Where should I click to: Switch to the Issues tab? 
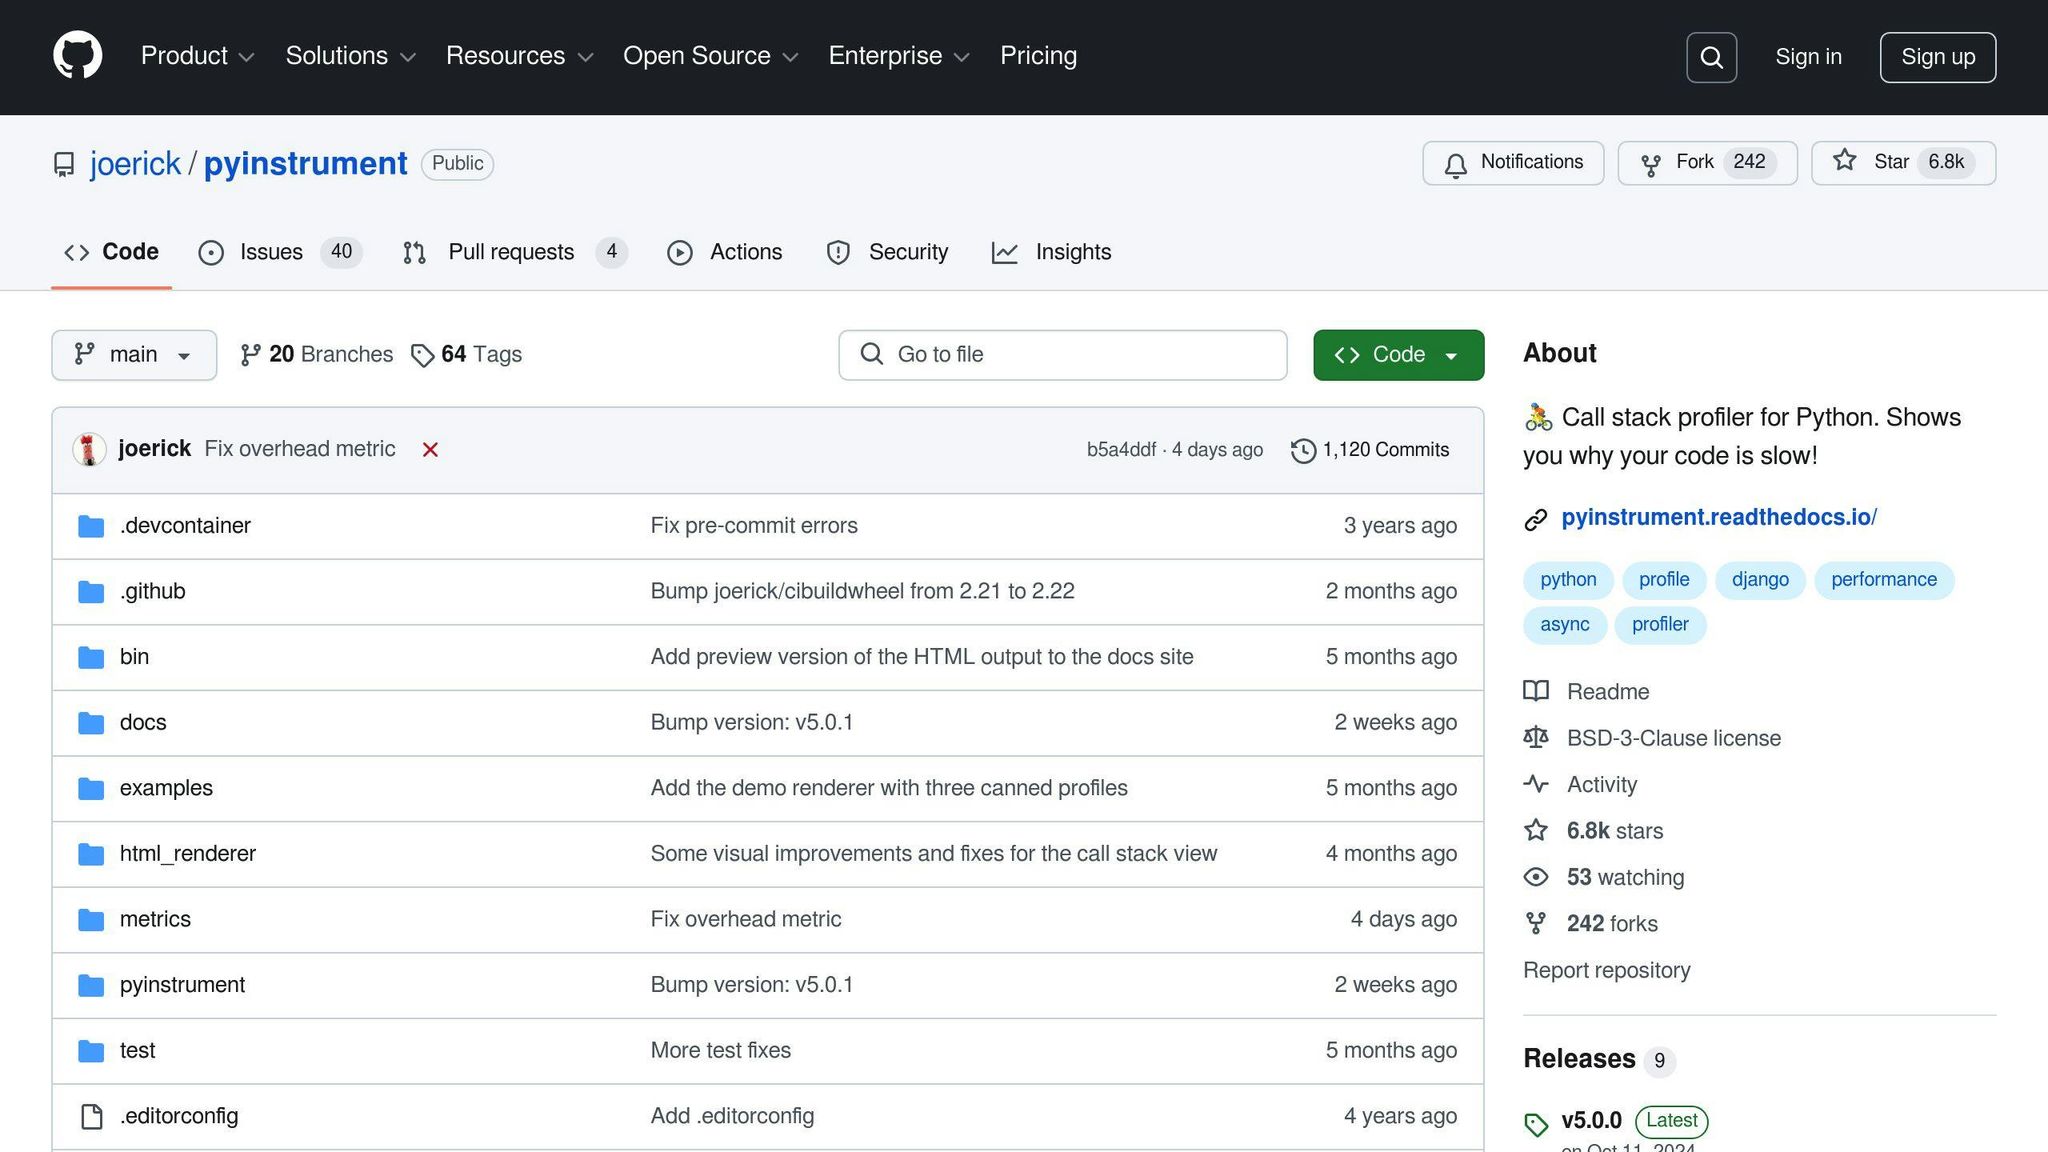click(x=270, y=252)
